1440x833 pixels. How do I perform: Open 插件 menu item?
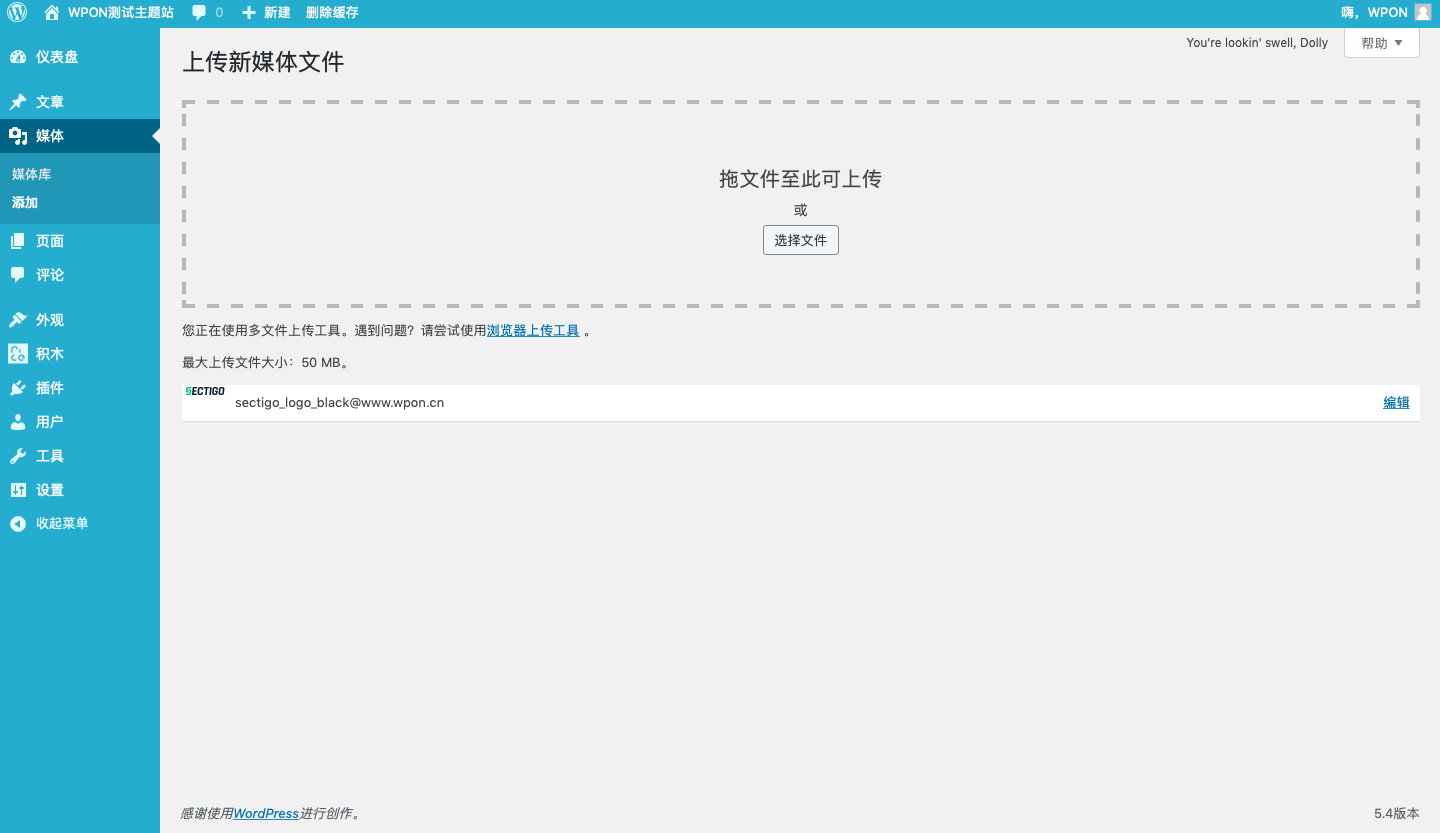[80, 388]
